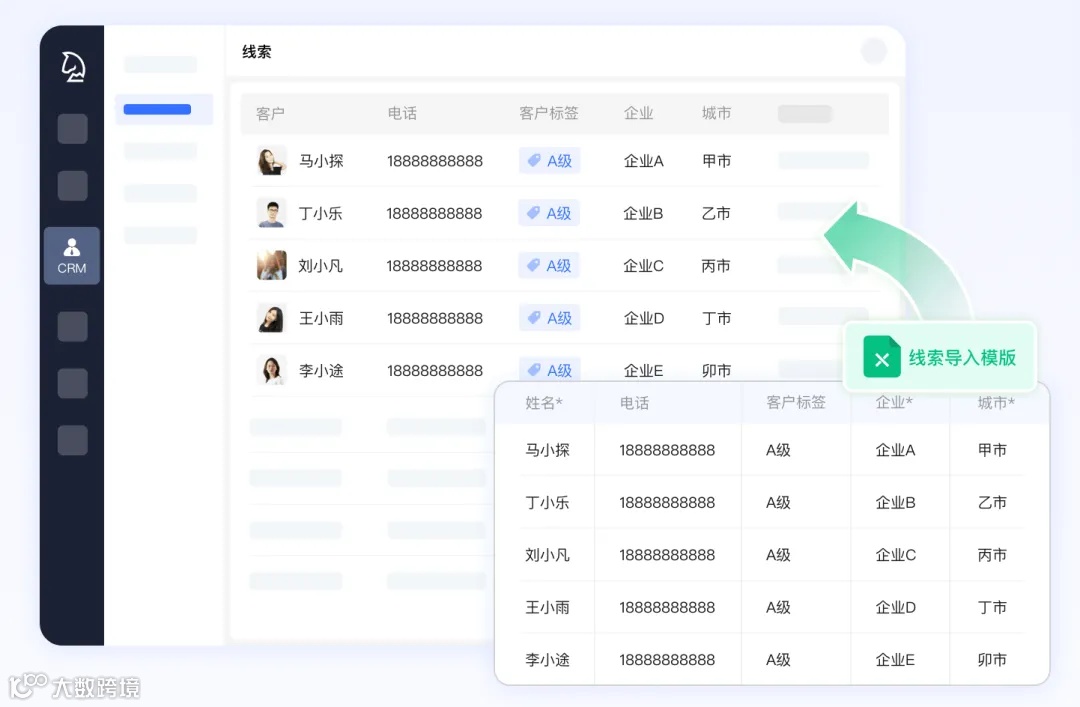Click the 客户标签 column header
This screenshot has width=1080, height=707.
pos(548,113)
